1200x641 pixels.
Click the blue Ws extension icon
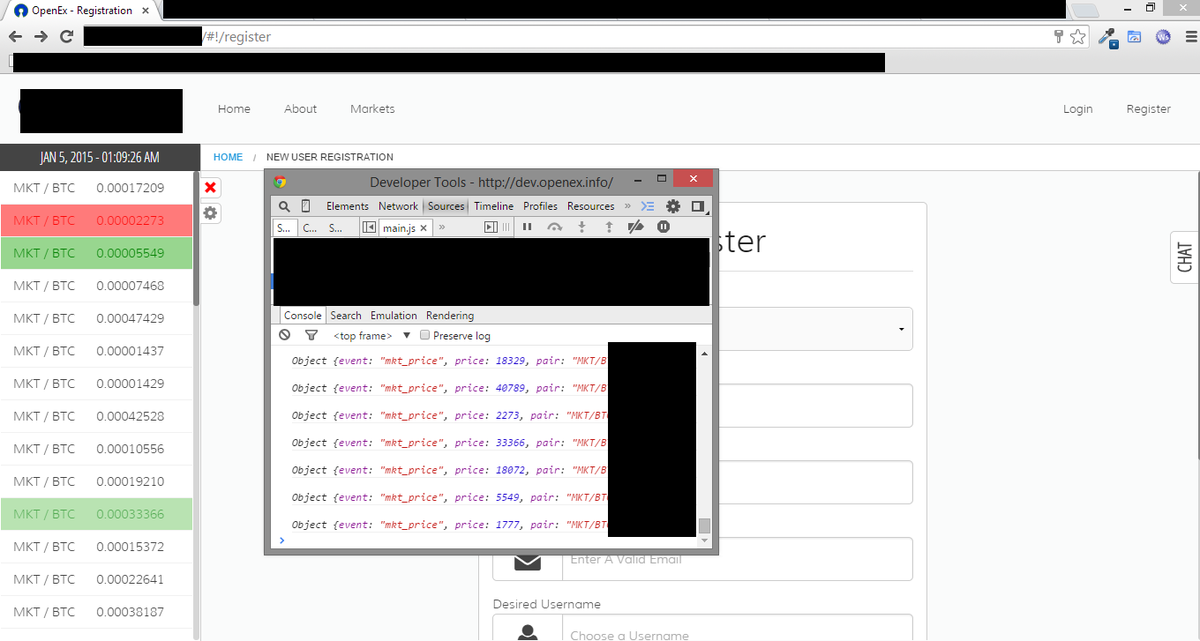point(1163,37)
